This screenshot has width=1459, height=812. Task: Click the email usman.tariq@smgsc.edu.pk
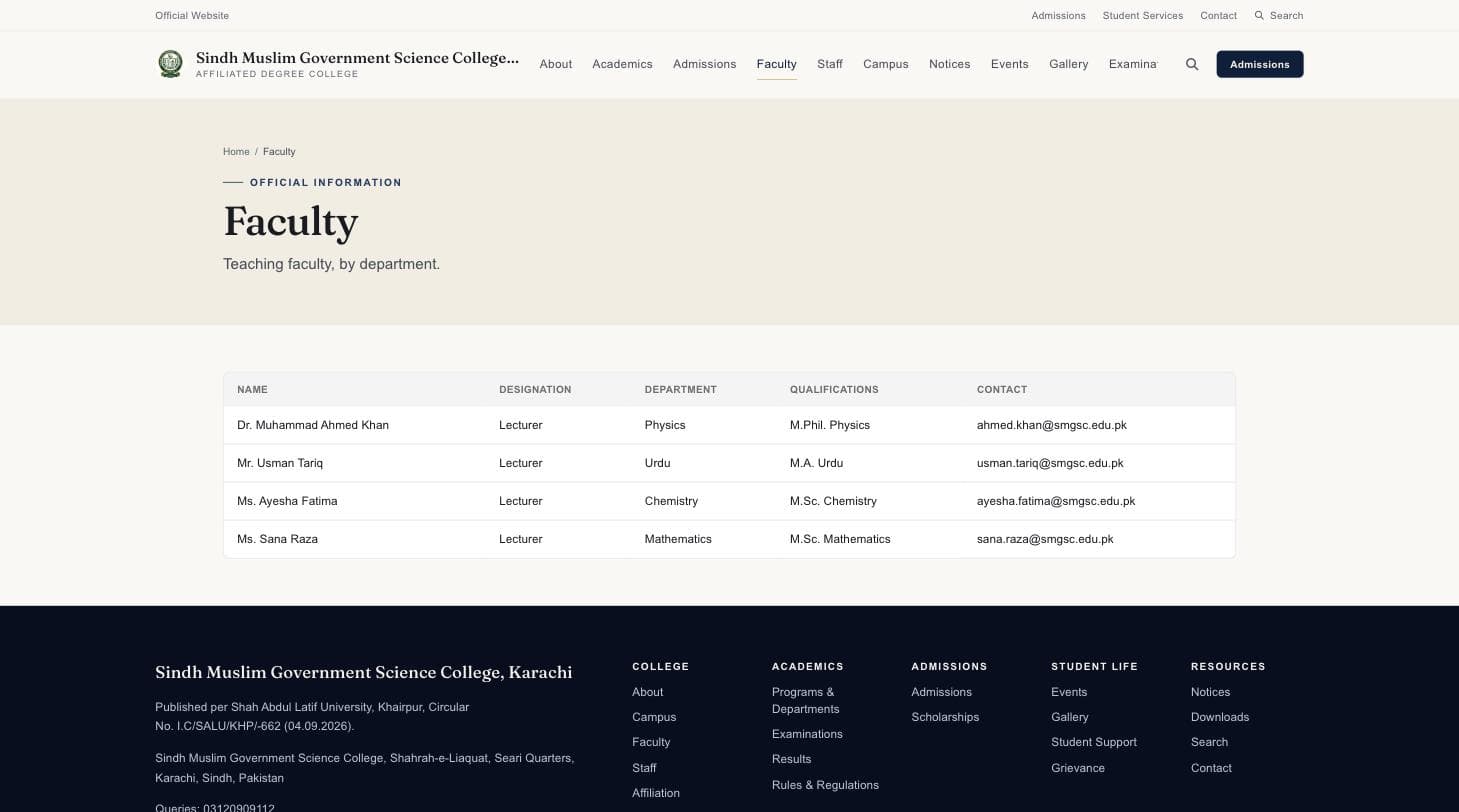tap(1050, 463)
